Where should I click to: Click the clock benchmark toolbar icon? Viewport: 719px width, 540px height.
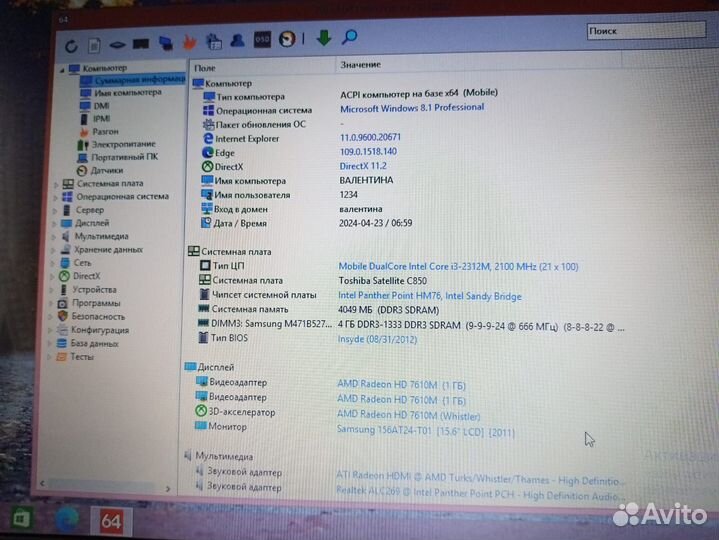[x=288, y=39]
